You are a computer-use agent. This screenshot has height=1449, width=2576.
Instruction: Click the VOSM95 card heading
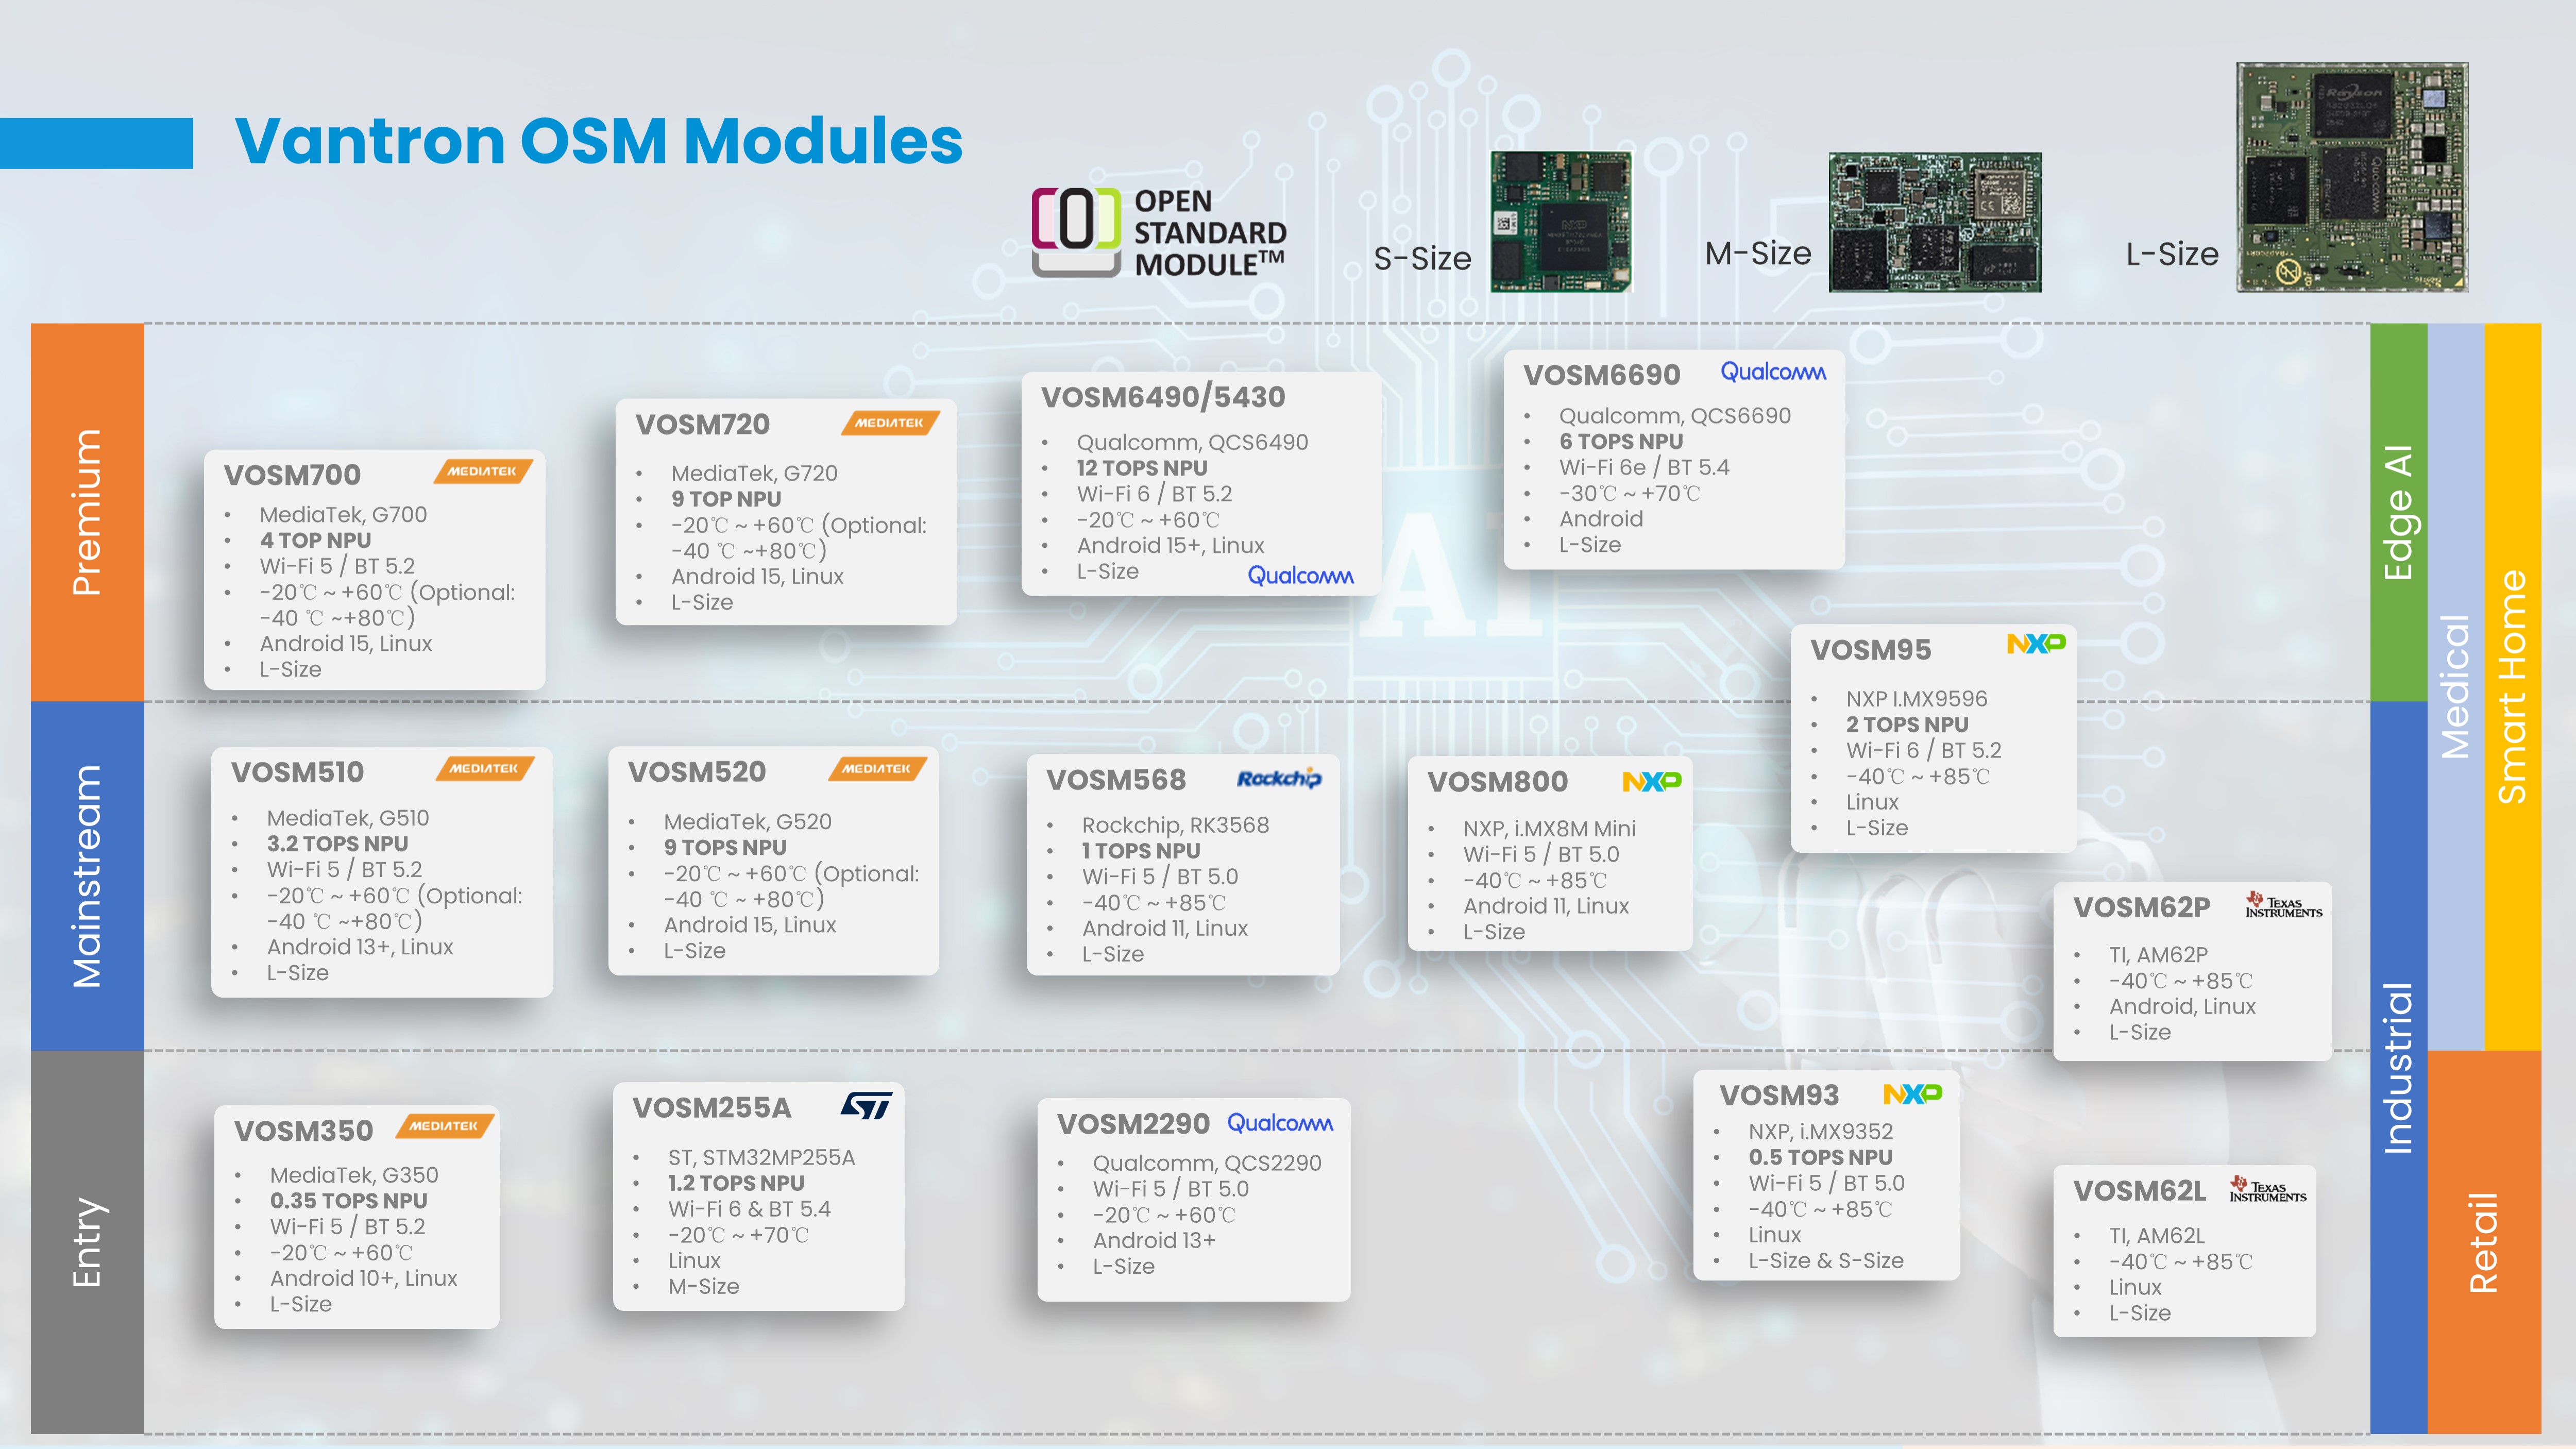[x=1870, y=650]
